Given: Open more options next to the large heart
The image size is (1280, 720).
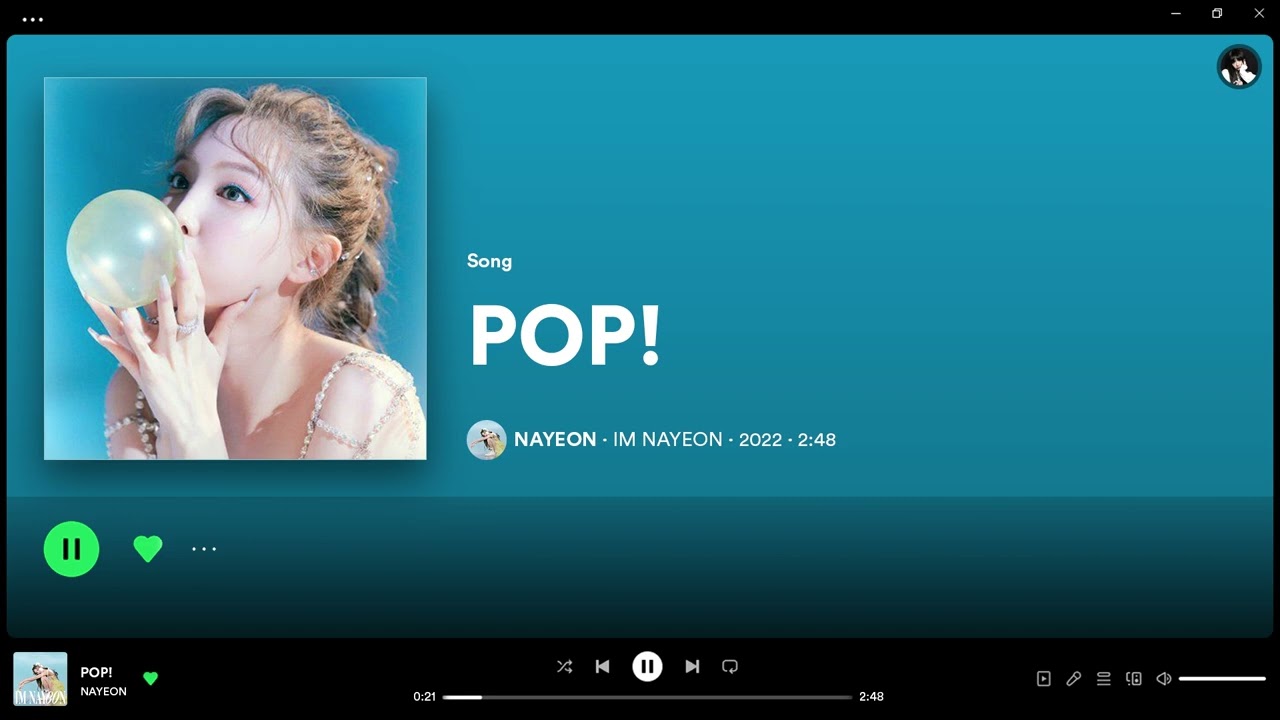Looking at the screenshot, I should coord(204,549).
